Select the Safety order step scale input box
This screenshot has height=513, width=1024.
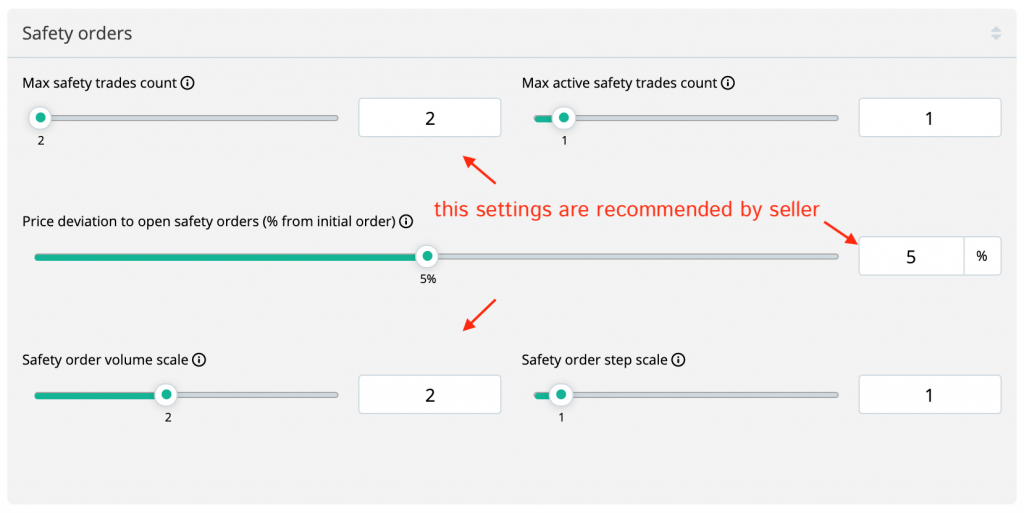click(929, 395)
